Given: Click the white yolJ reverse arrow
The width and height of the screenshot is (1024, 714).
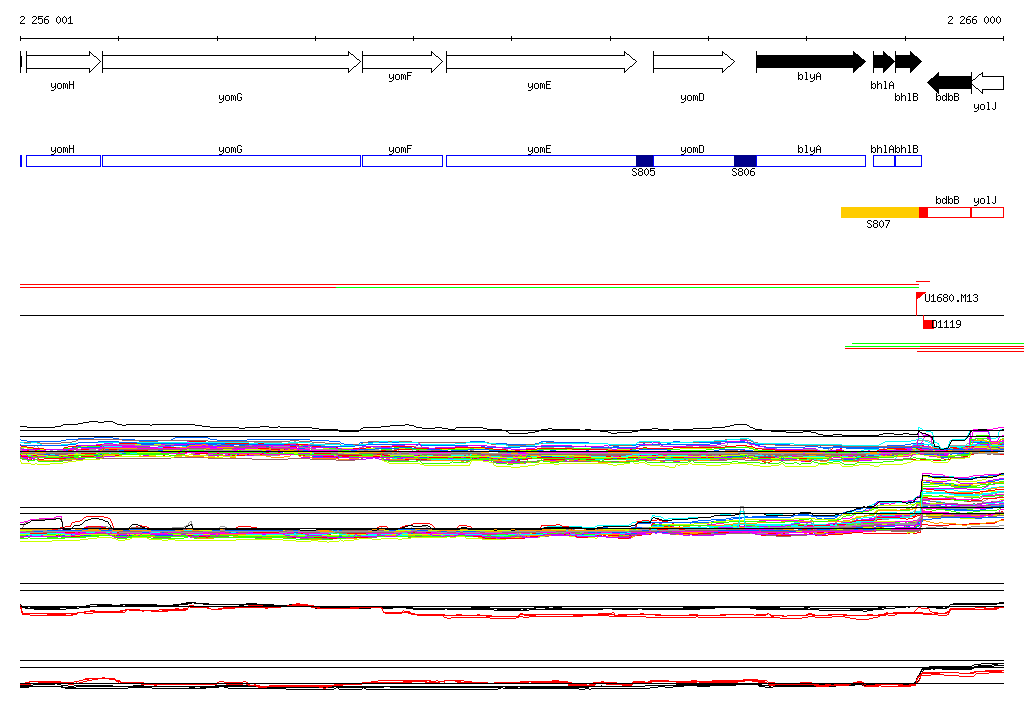Looking at the screenshot, I should [x=987, y=83].
